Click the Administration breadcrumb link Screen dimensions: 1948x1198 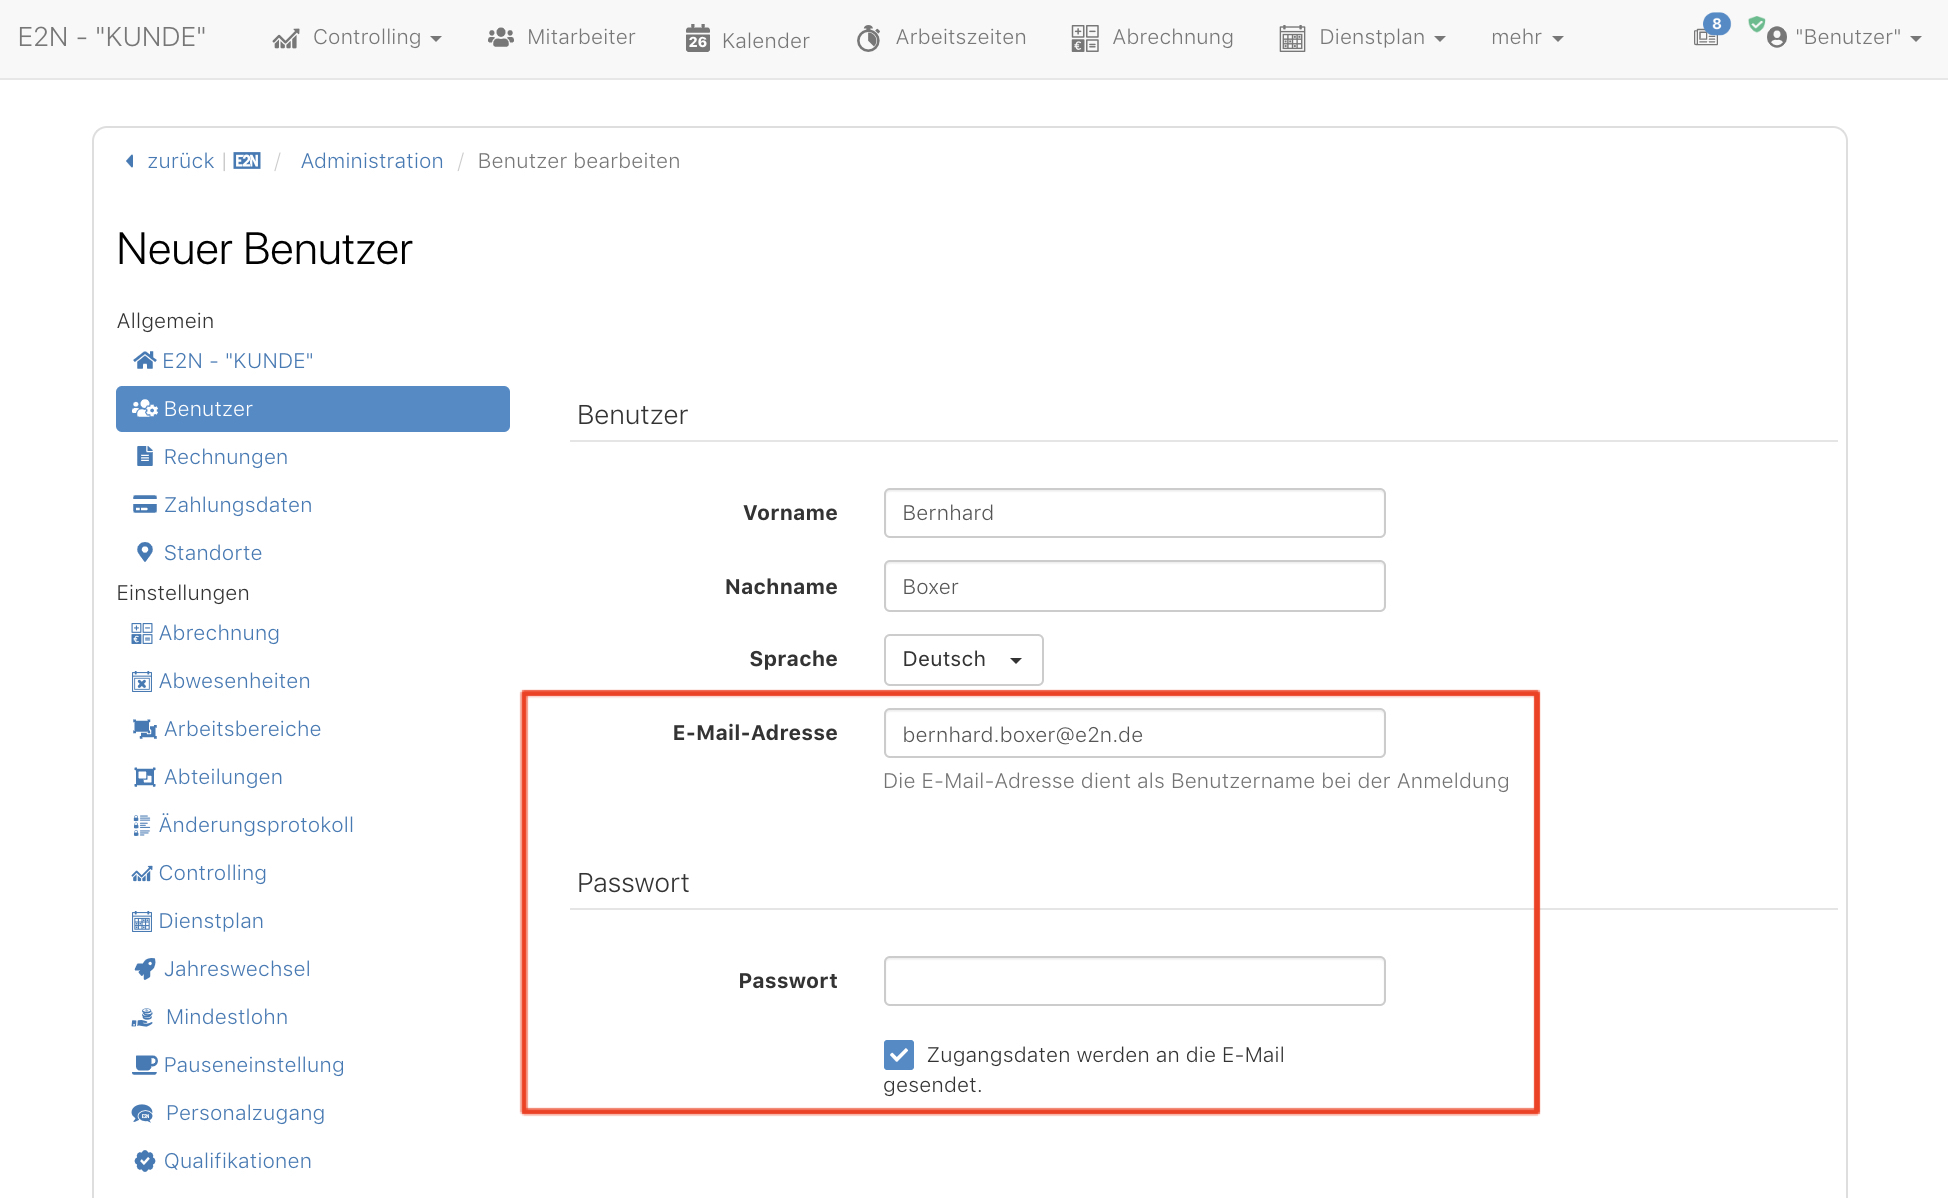coord(372,161)
